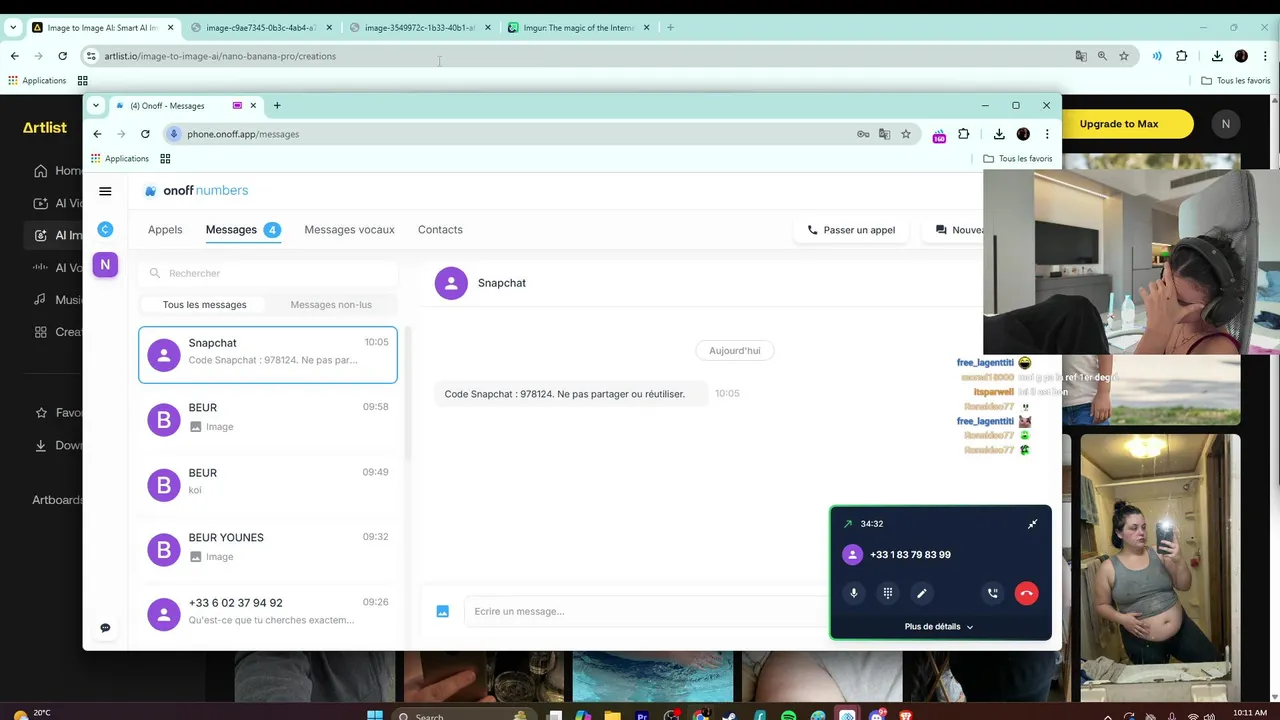Put the ongoing call on hold
Image resolution: width=1280 pixels, height=720 pixels.
click(x=992, y=593)
